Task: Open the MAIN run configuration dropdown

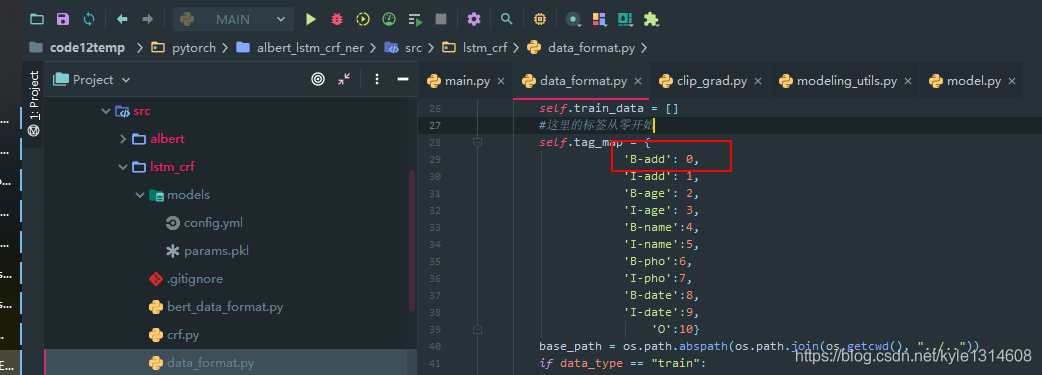Action: [233, 19]
